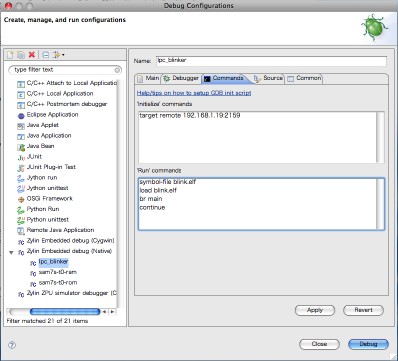Select Java Applet configuration type

point(43,125)
